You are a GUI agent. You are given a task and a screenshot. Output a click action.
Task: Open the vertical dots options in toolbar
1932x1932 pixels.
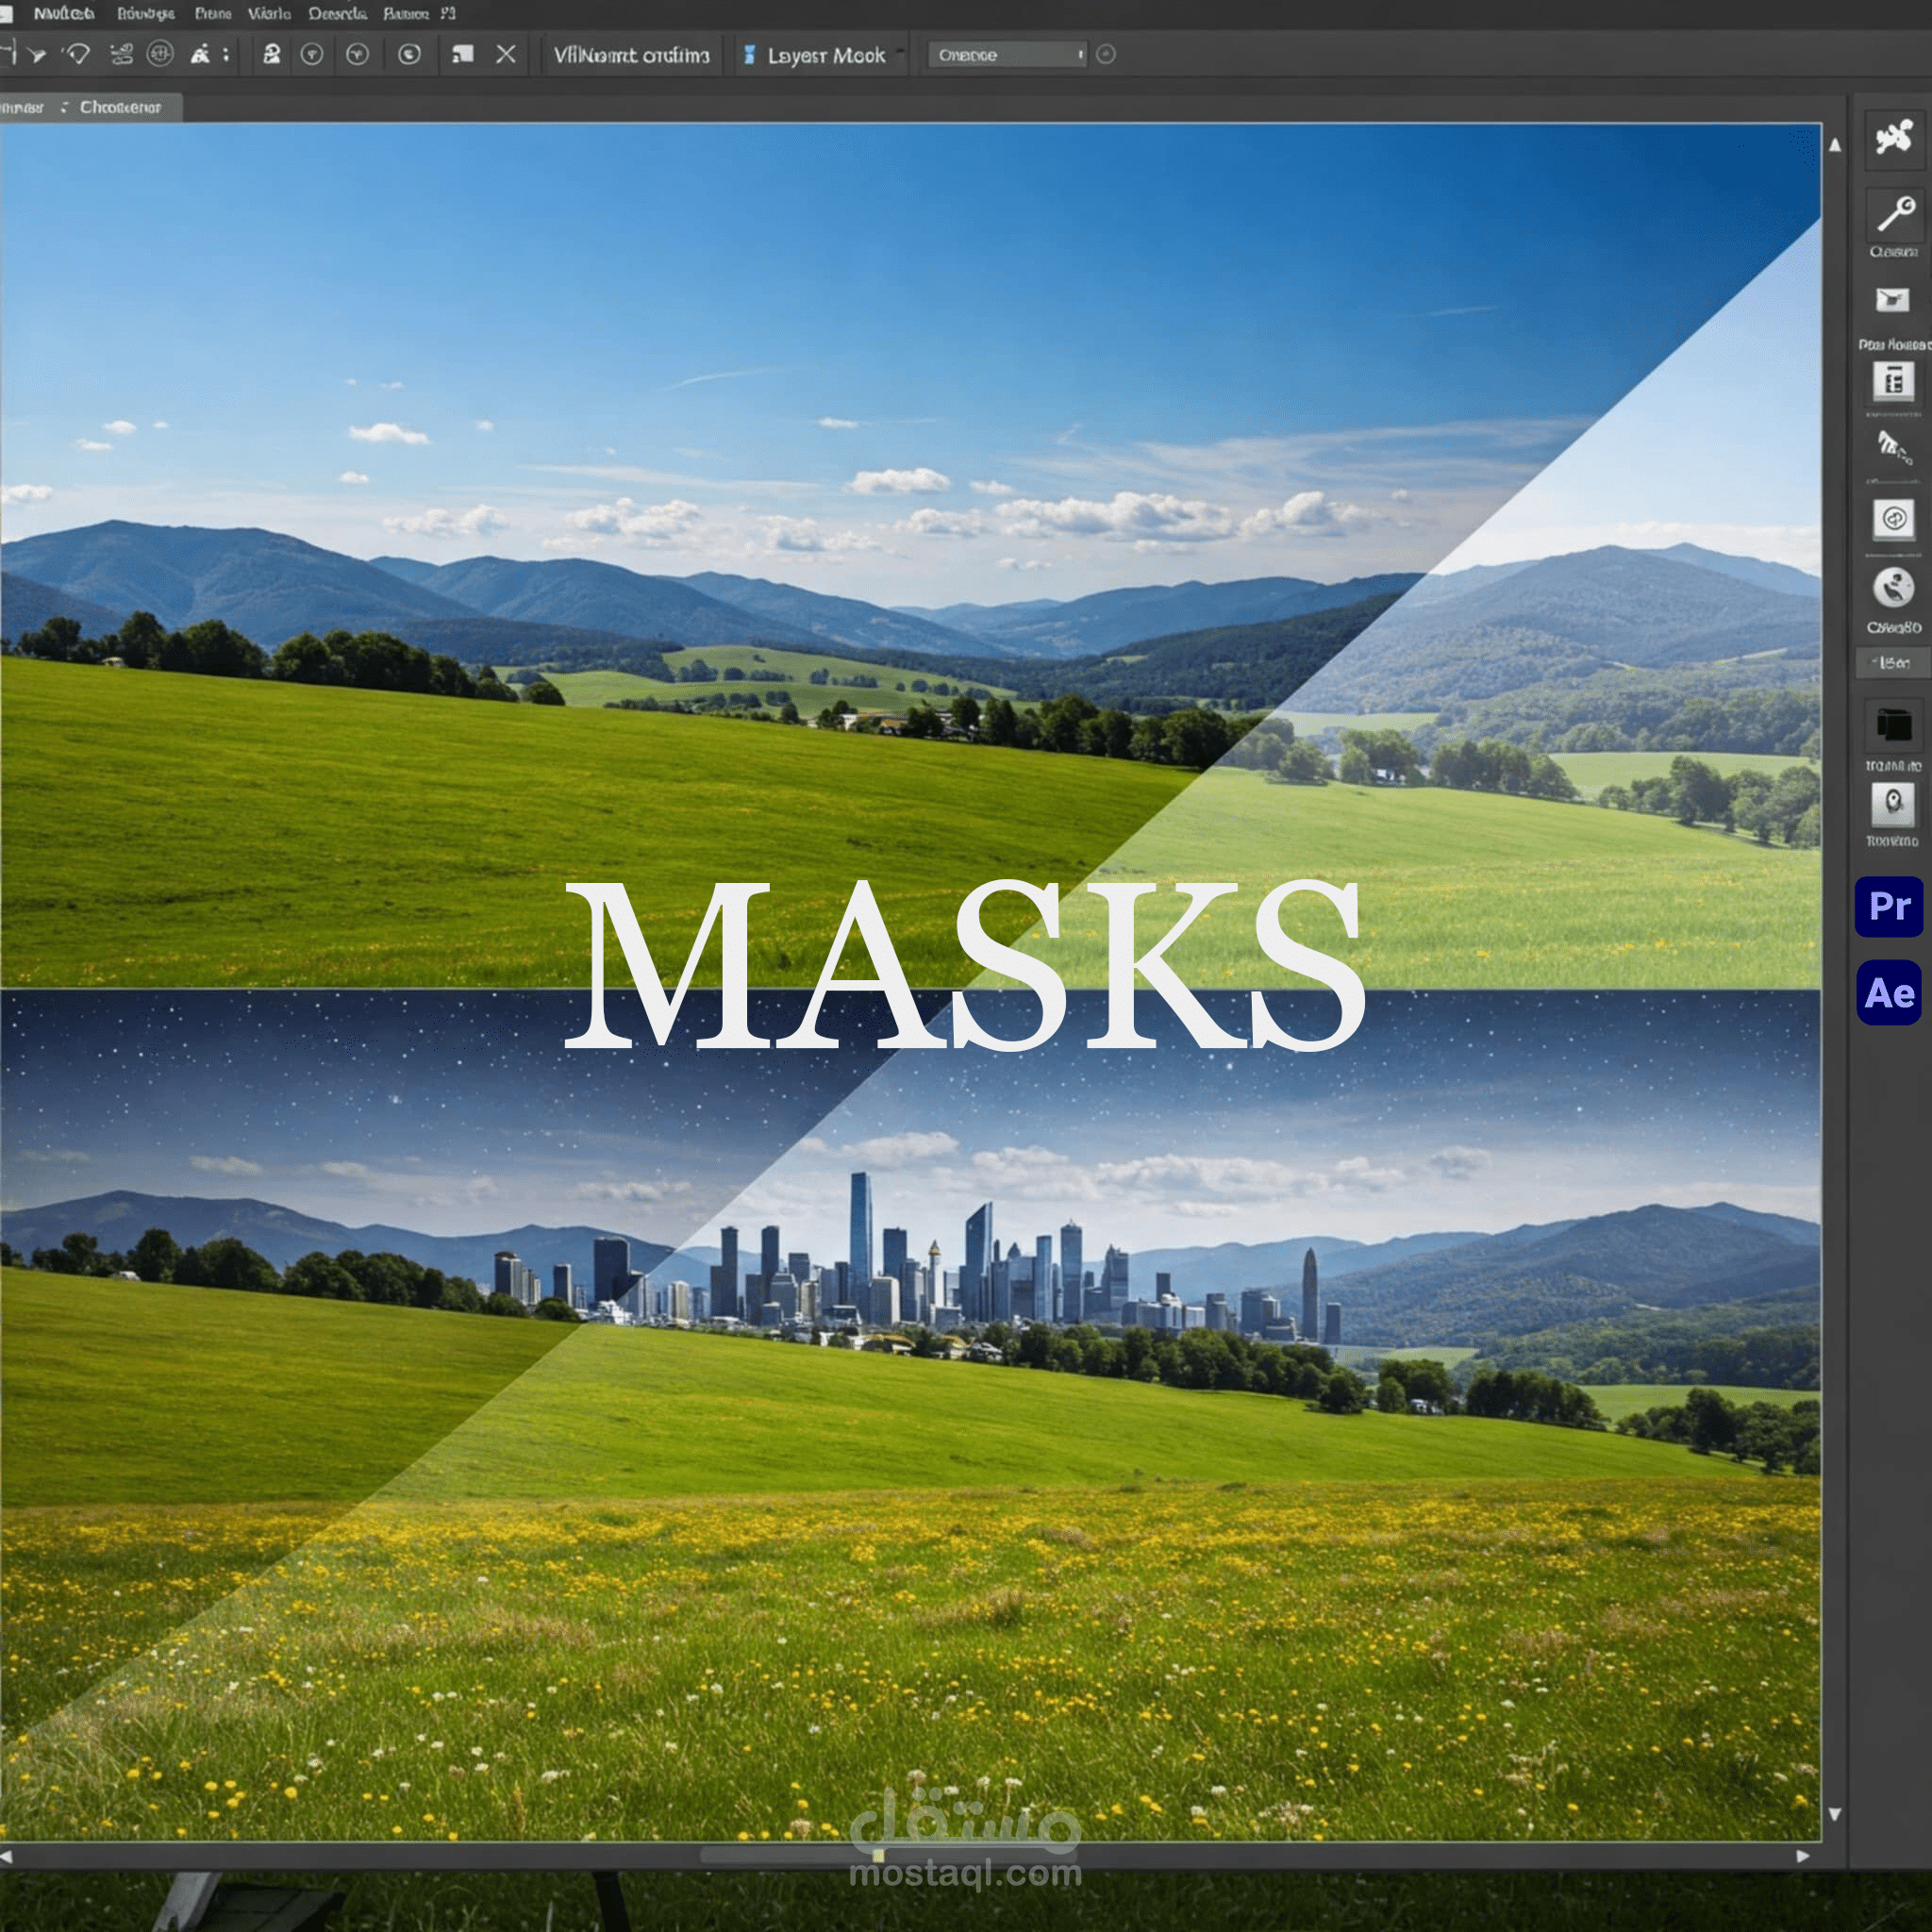(x=226, y=54)
